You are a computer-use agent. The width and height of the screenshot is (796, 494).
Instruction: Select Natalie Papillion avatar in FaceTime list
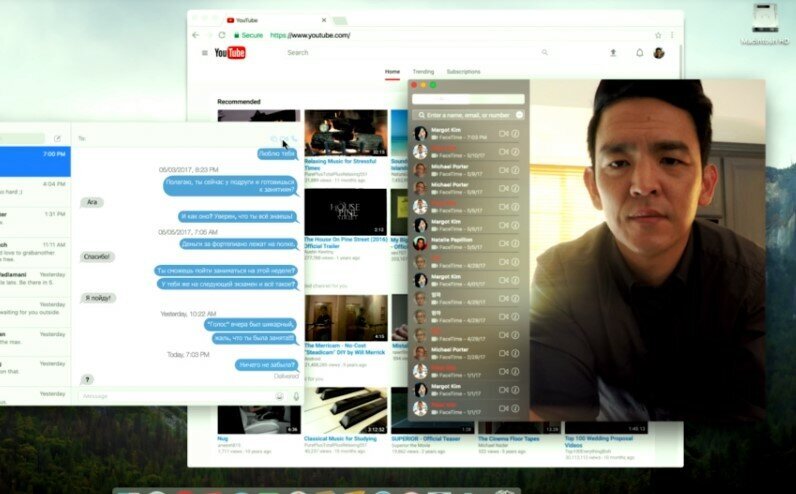click(420, 244)
